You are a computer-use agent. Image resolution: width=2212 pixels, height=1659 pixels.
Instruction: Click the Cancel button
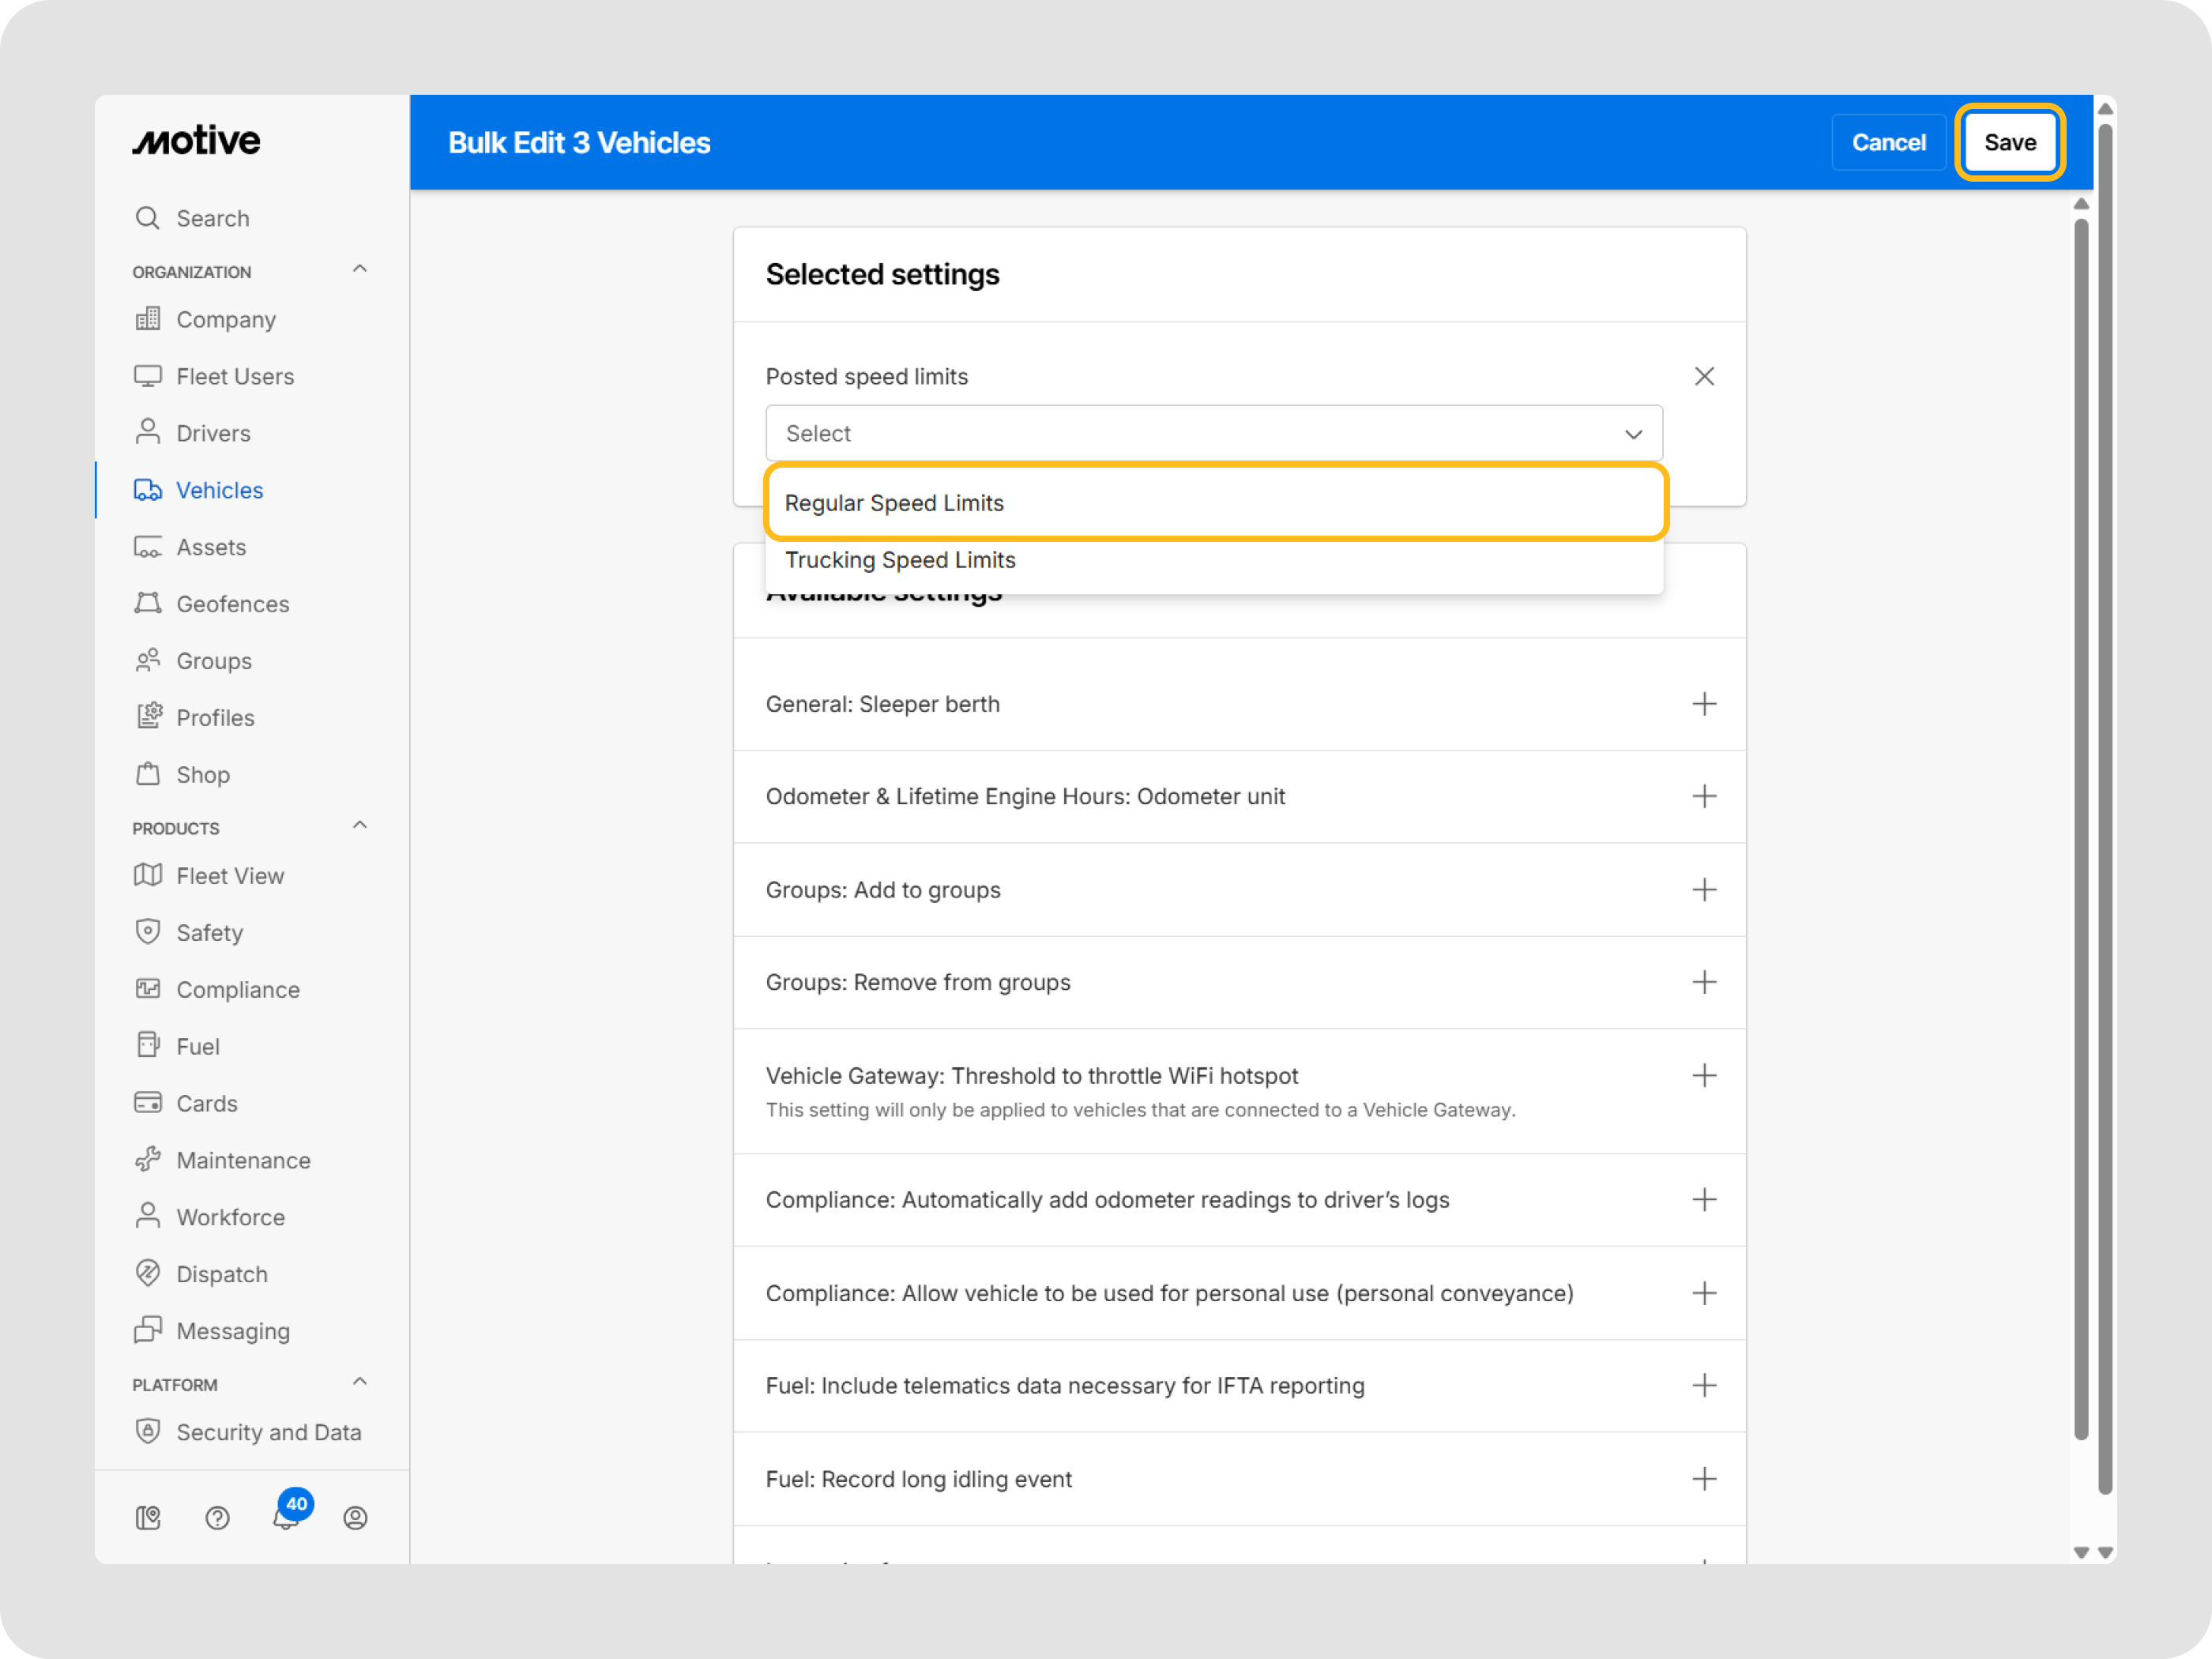(1887, 142)
